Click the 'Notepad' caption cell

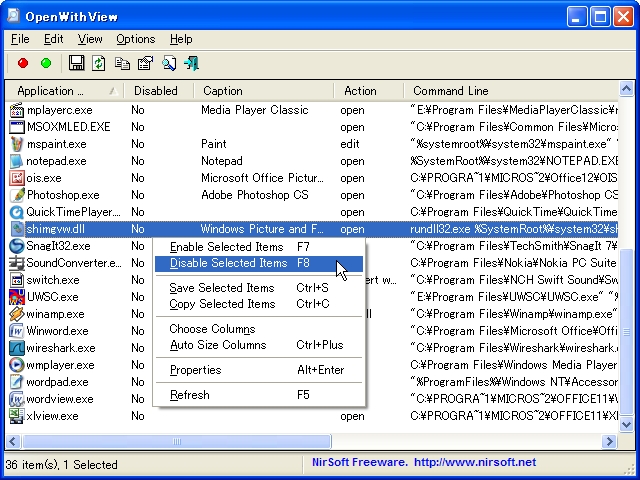pyautogui.click(x=222, y=161)
